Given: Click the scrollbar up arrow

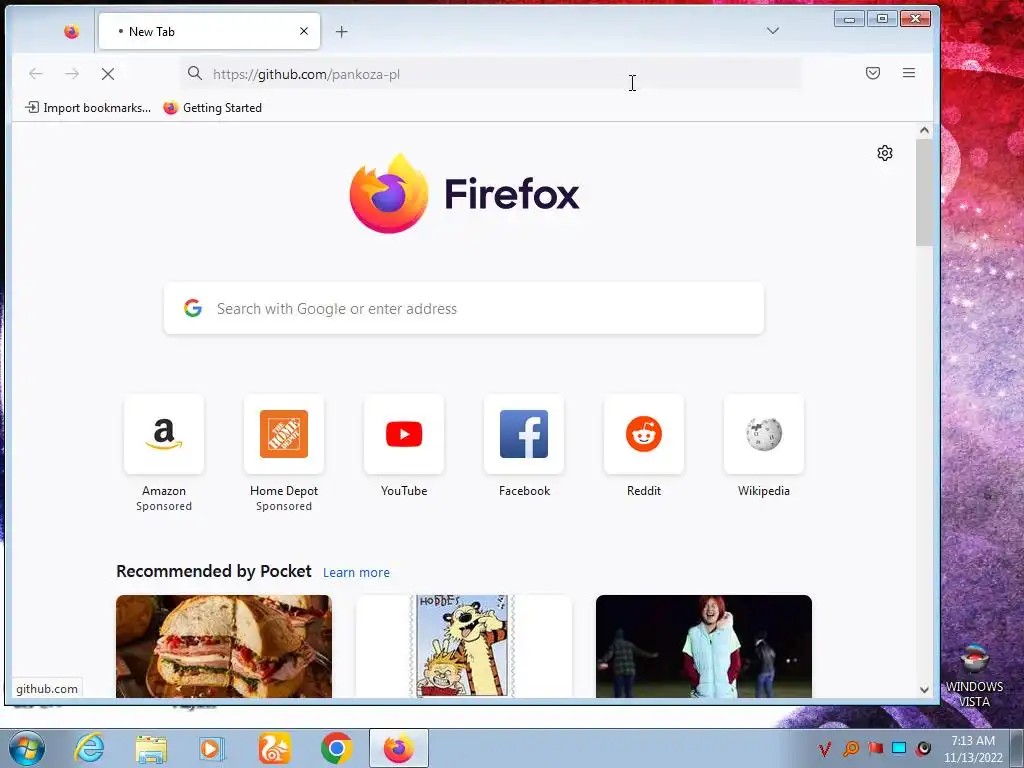Looking at the screenshot, I should pos(924,130).
